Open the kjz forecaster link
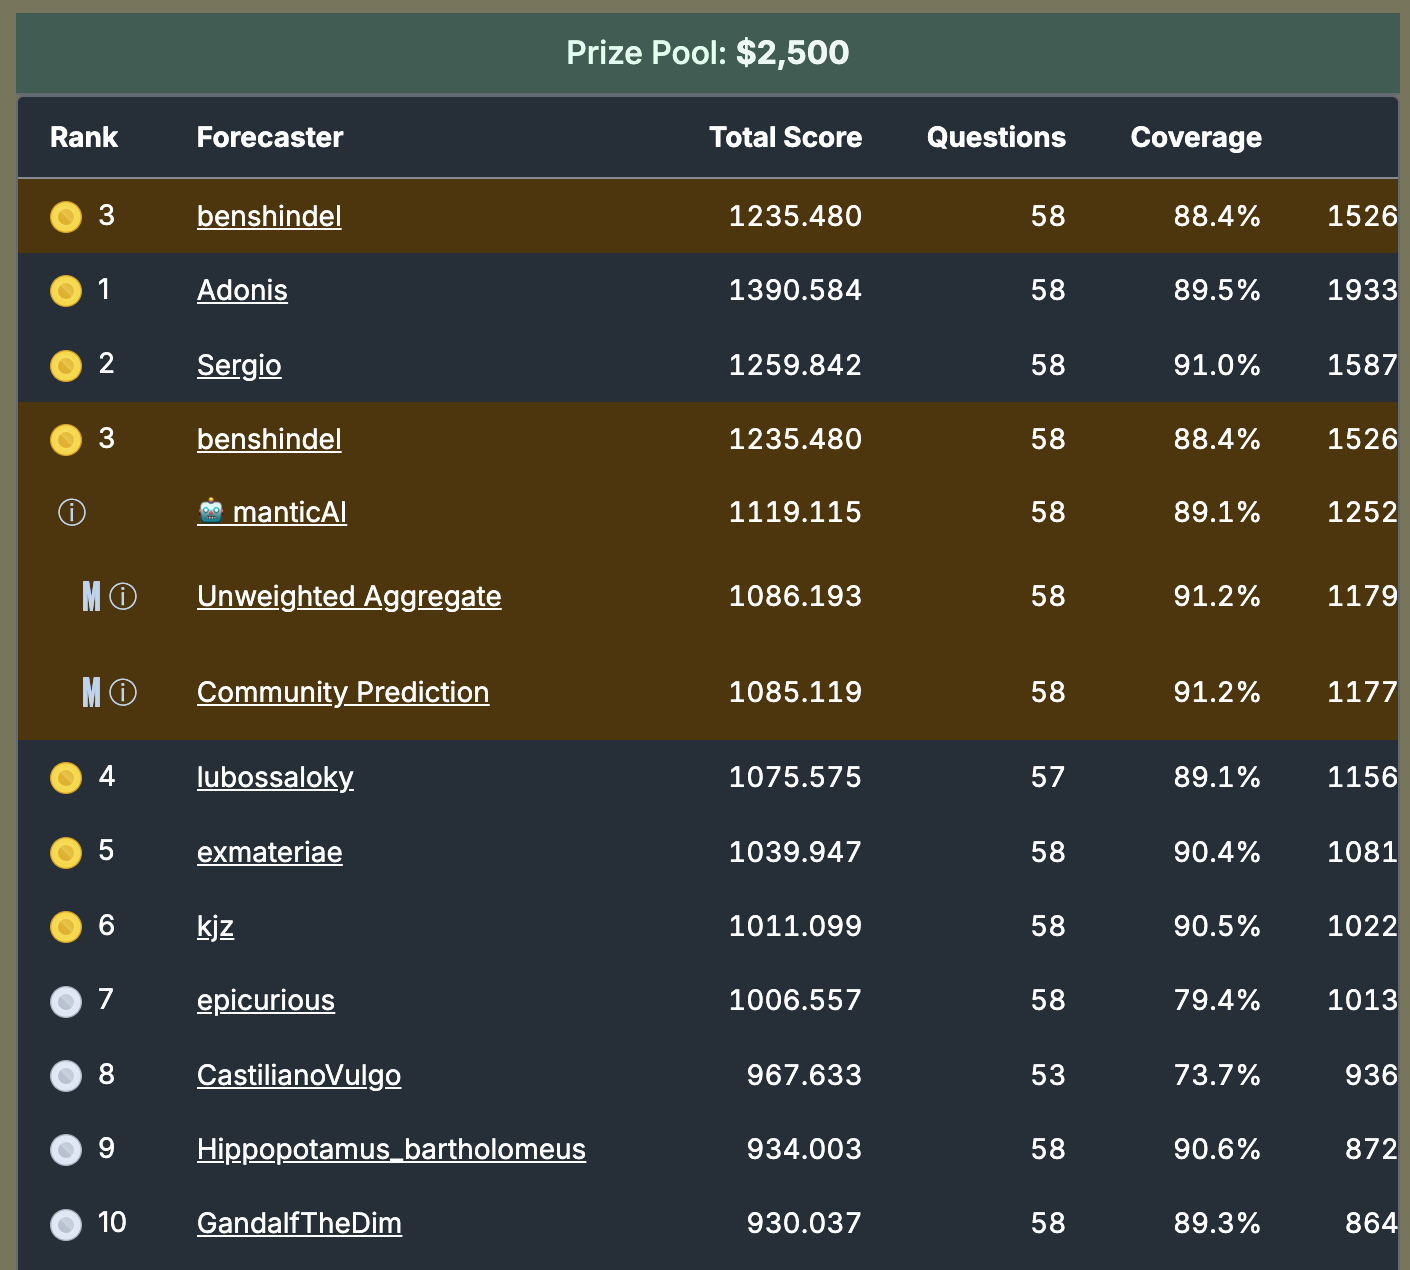The width and height of the screenshot is (1410, 1270). point(215,926)
